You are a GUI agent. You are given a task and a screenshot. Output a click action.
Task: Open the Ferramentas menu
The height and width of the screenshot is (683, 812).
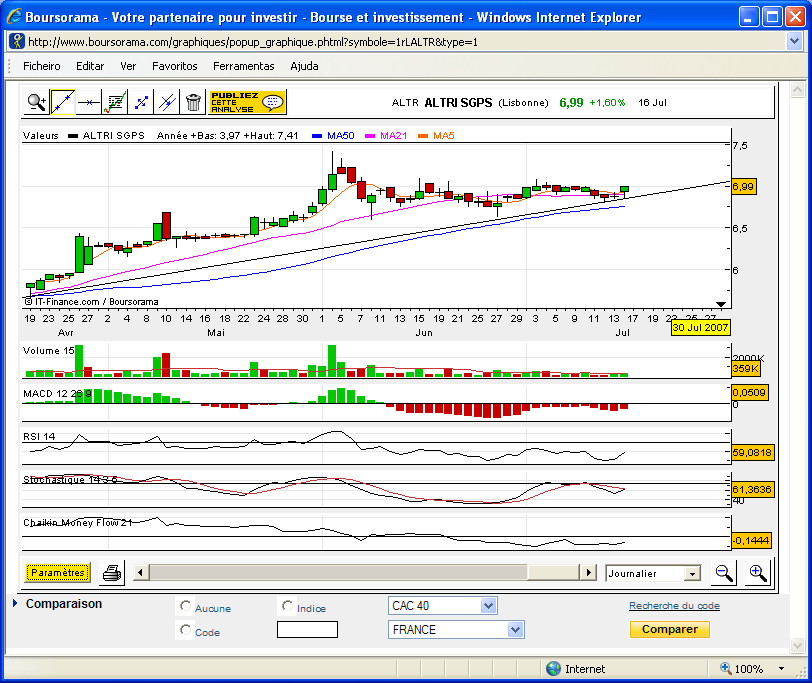243,66
